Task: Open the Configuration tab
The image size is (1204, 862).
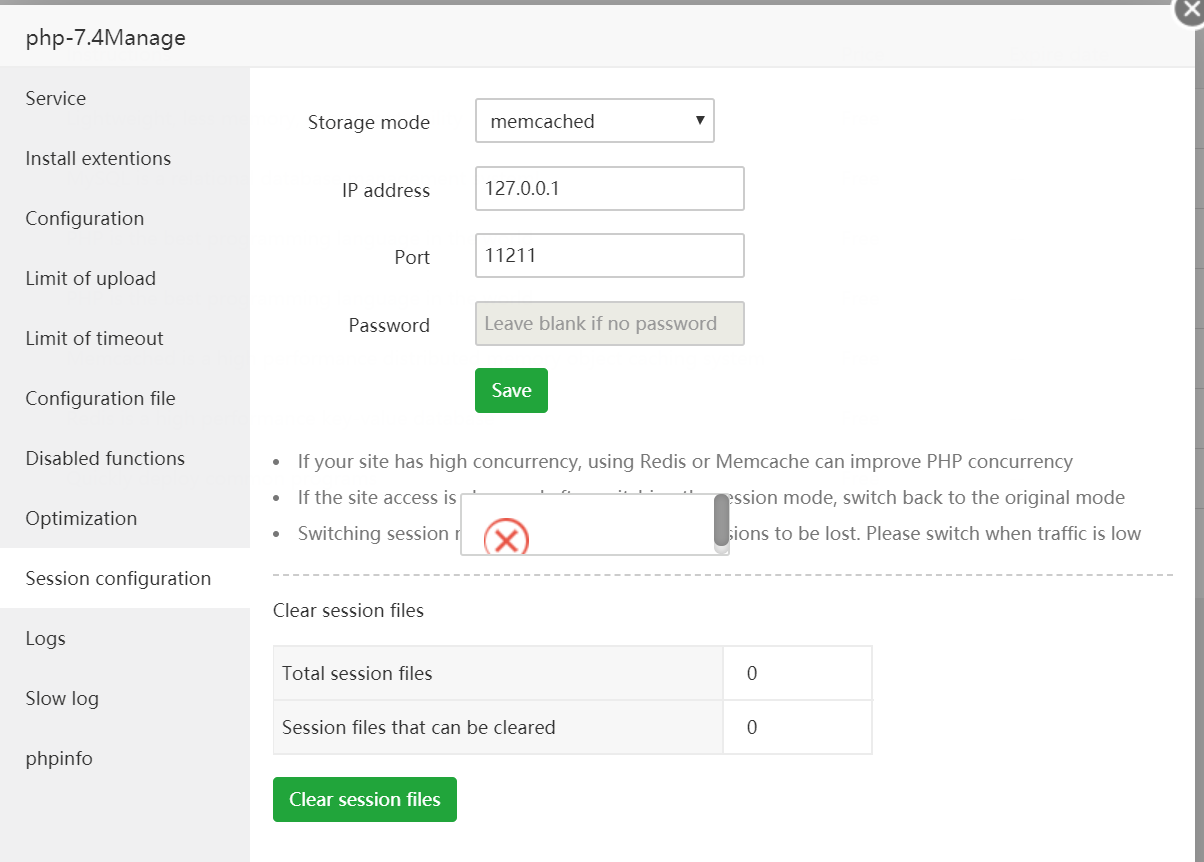Action: click(85, 218)
